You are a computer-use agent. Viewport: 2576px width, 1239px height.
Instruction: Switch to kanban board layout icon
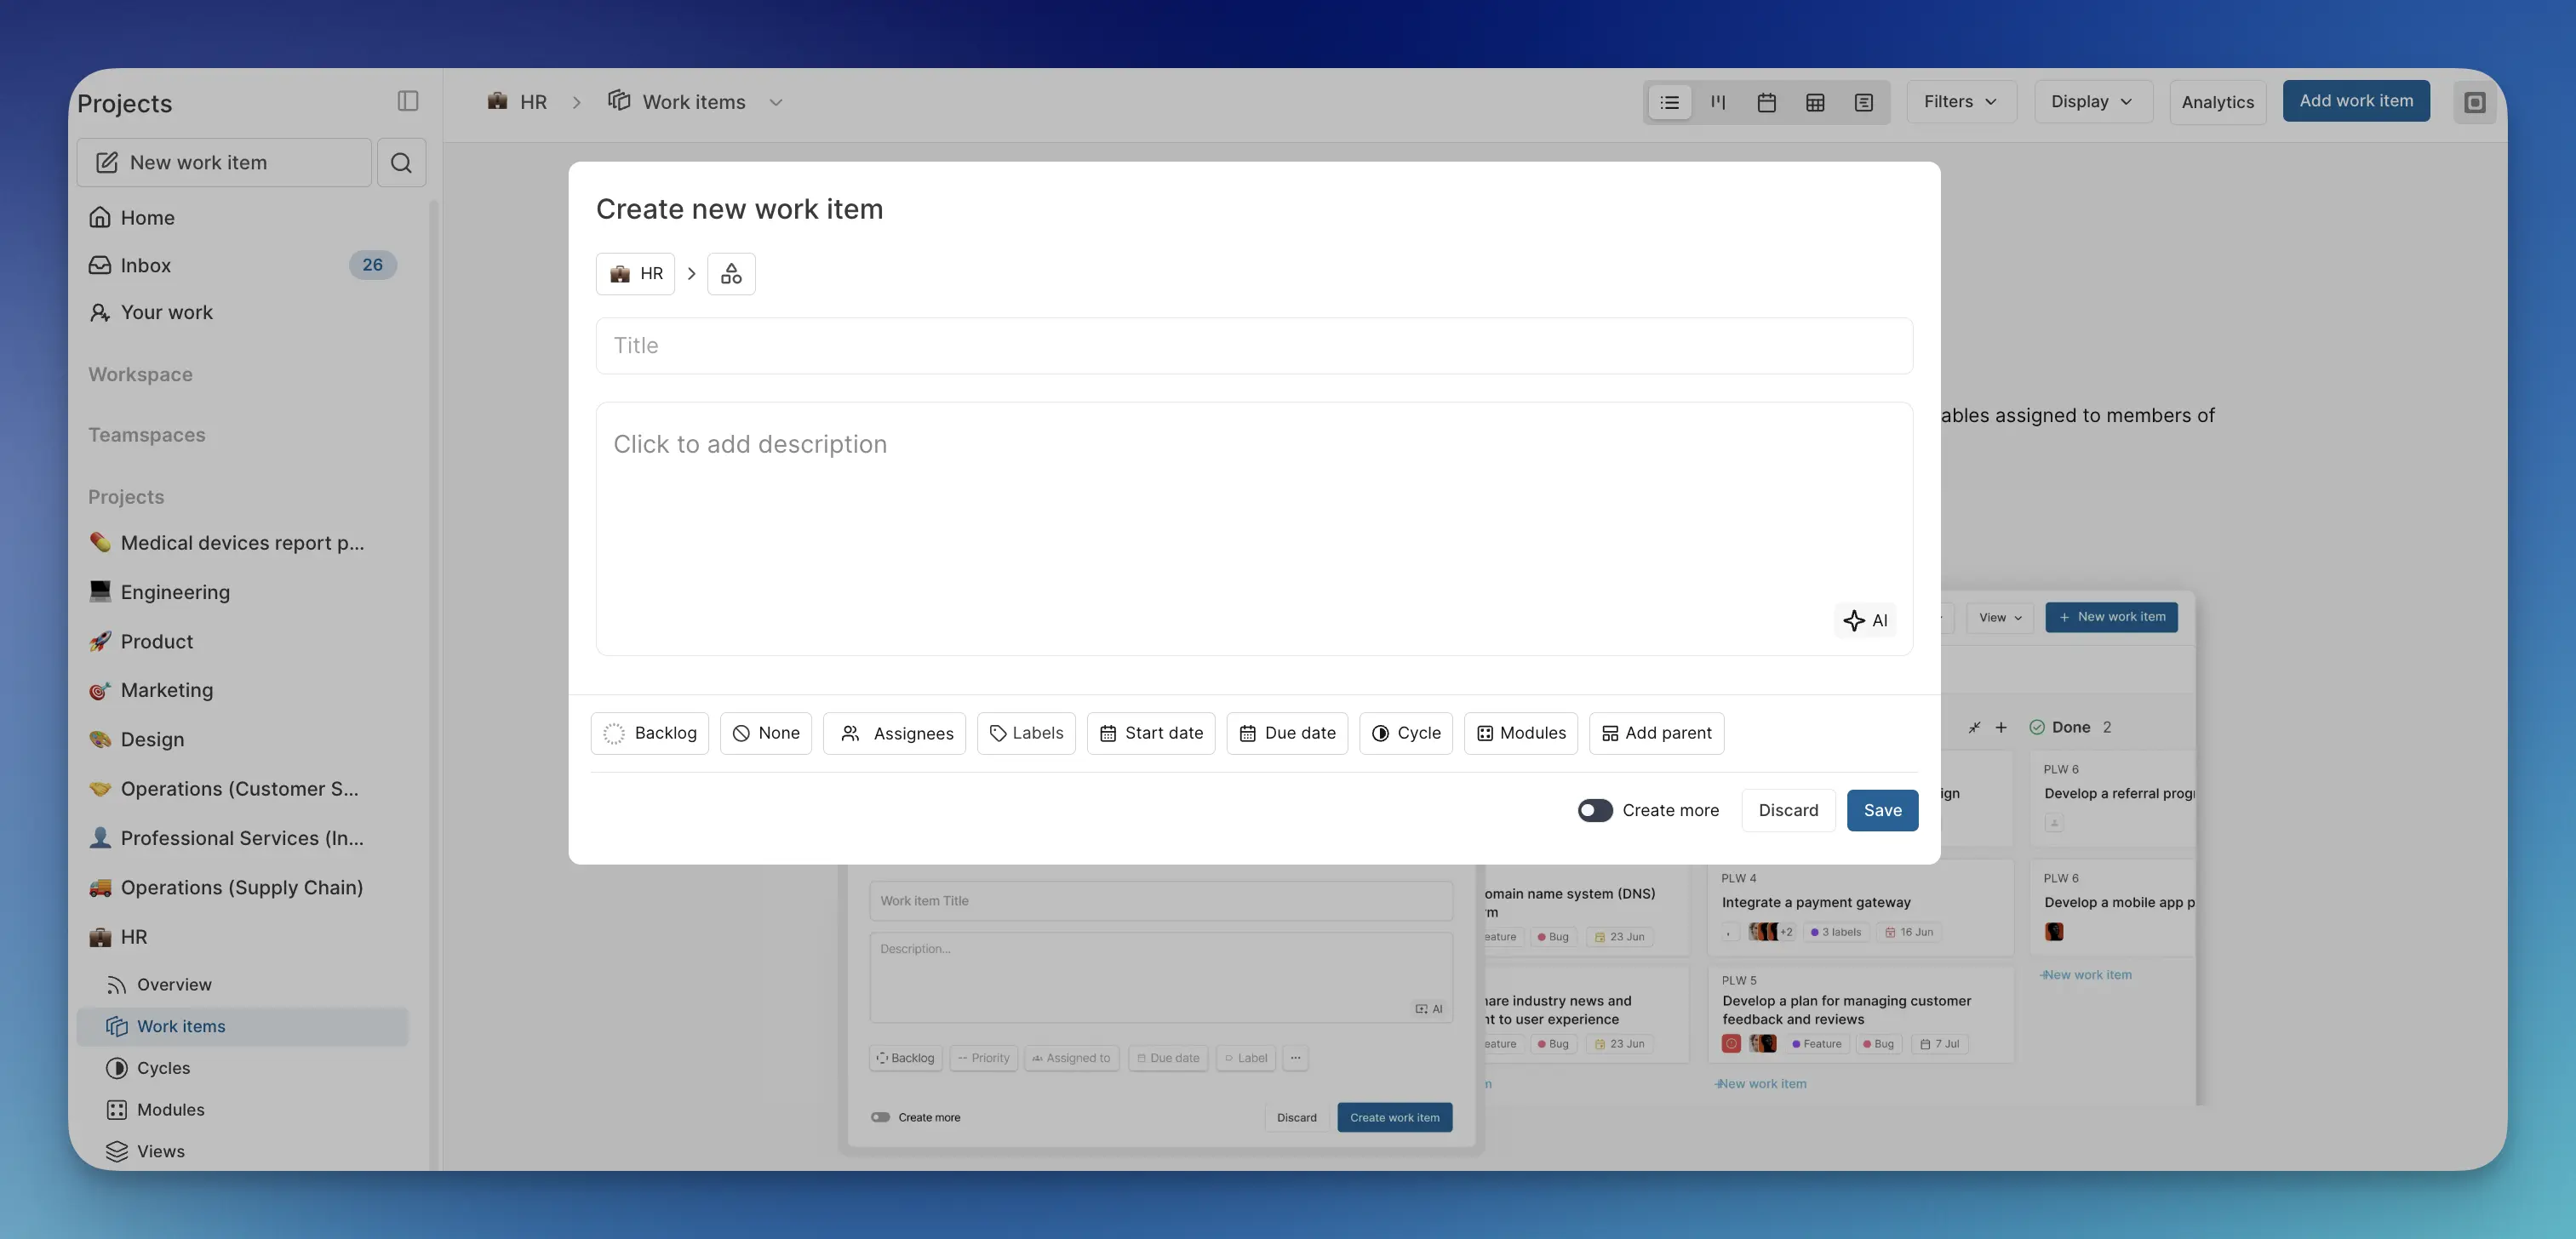pos(1718,102)
